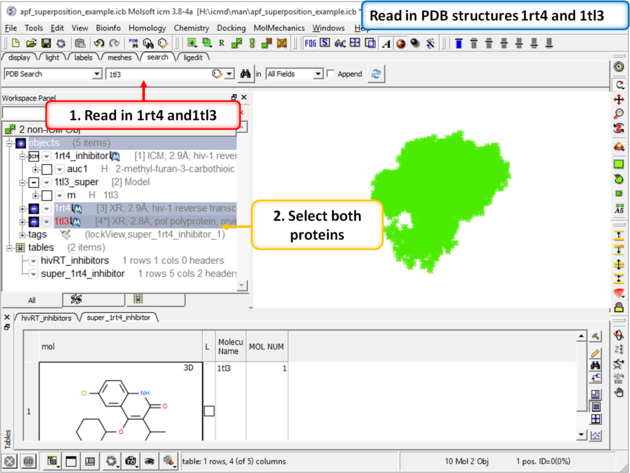Click the refresh icon beside Append

(376, 74)
